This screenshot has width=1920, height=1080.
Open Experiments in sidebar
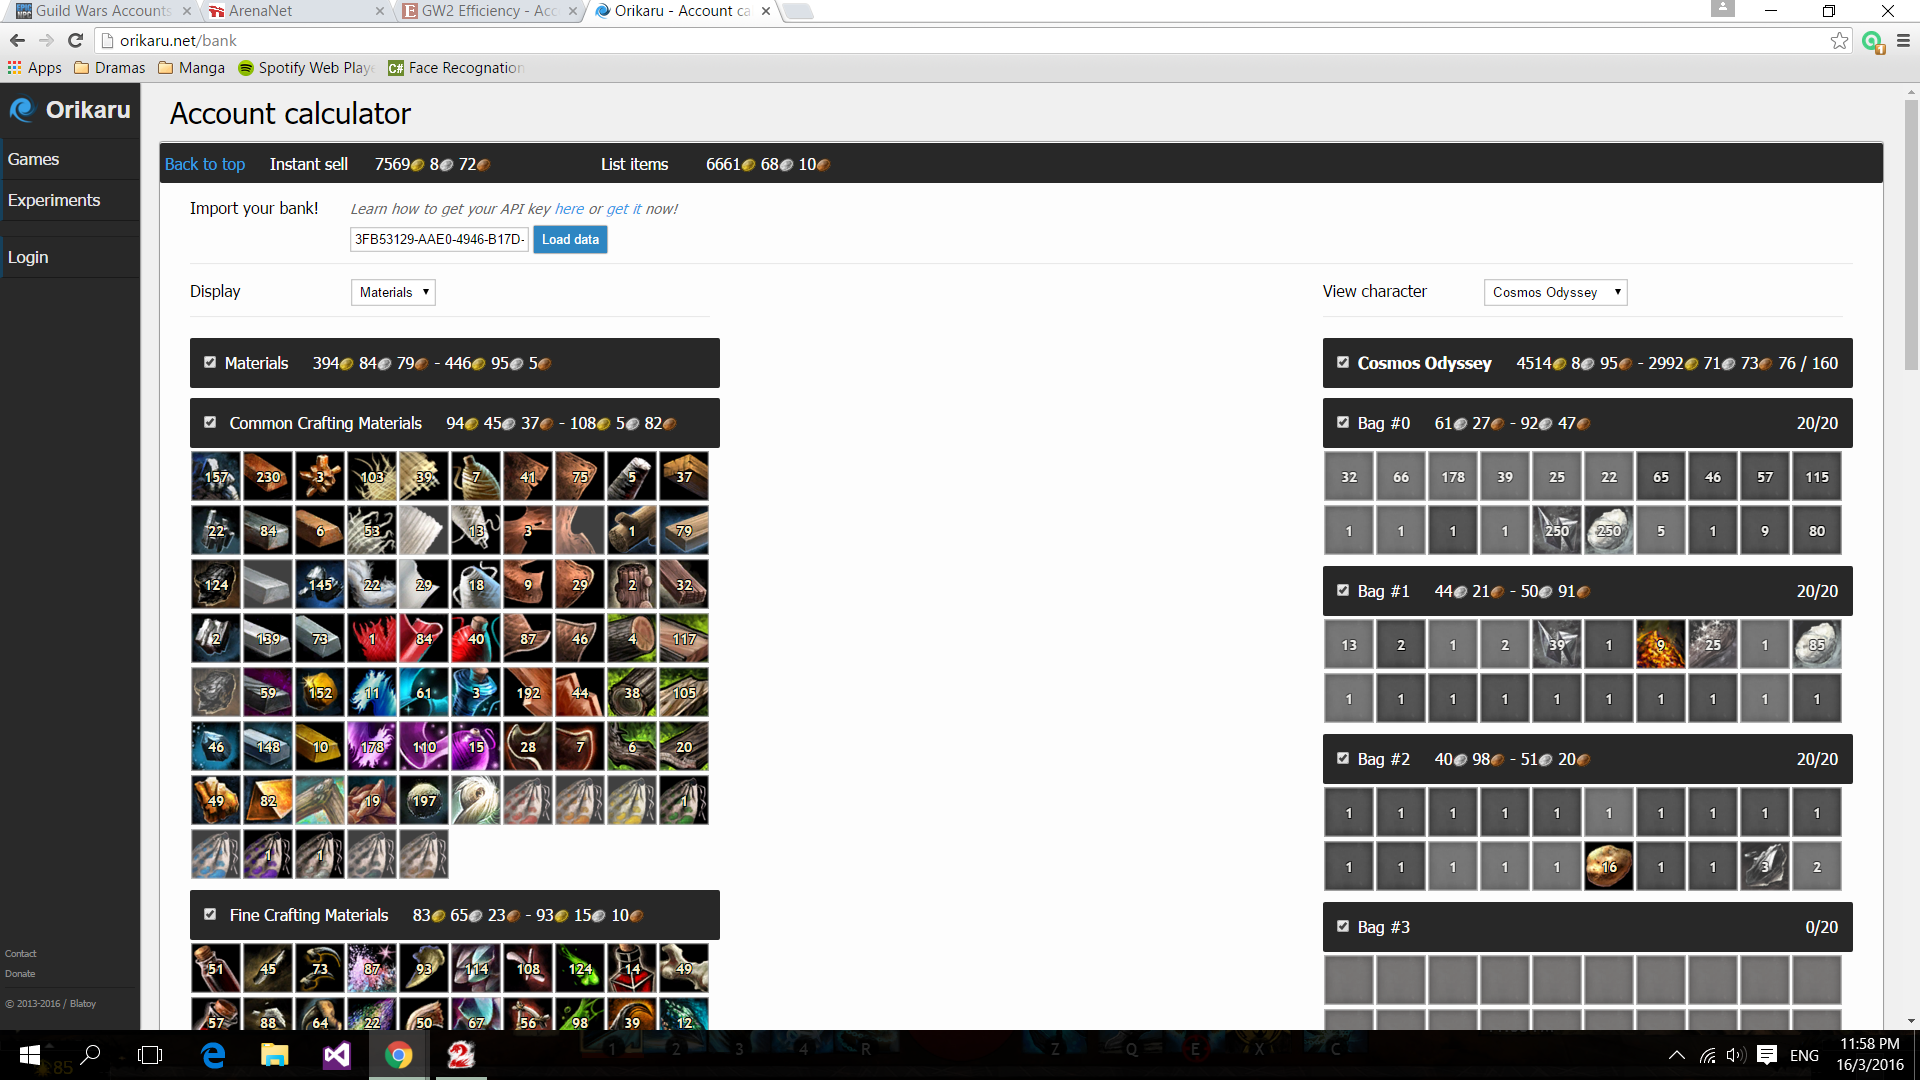(x=70, y=200)
